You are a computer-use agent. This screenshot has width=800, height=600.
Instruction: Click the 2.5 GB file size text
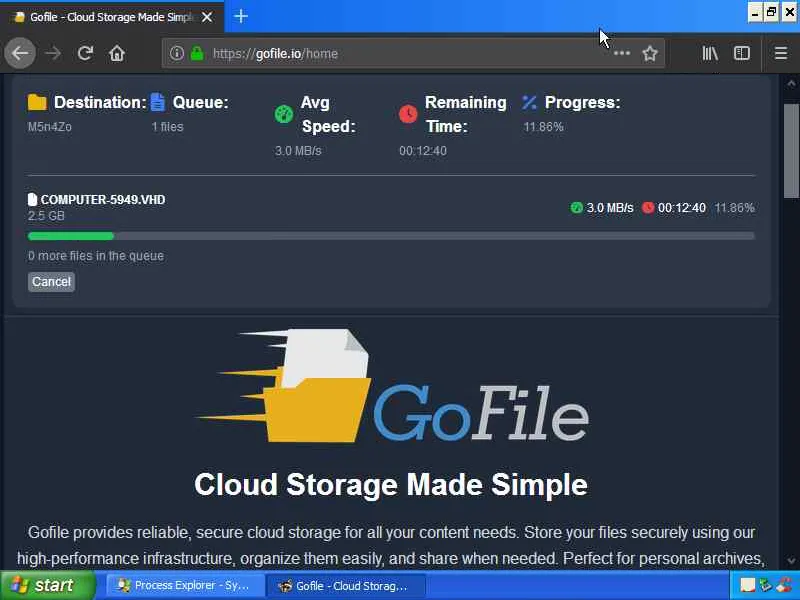[46, 215]
